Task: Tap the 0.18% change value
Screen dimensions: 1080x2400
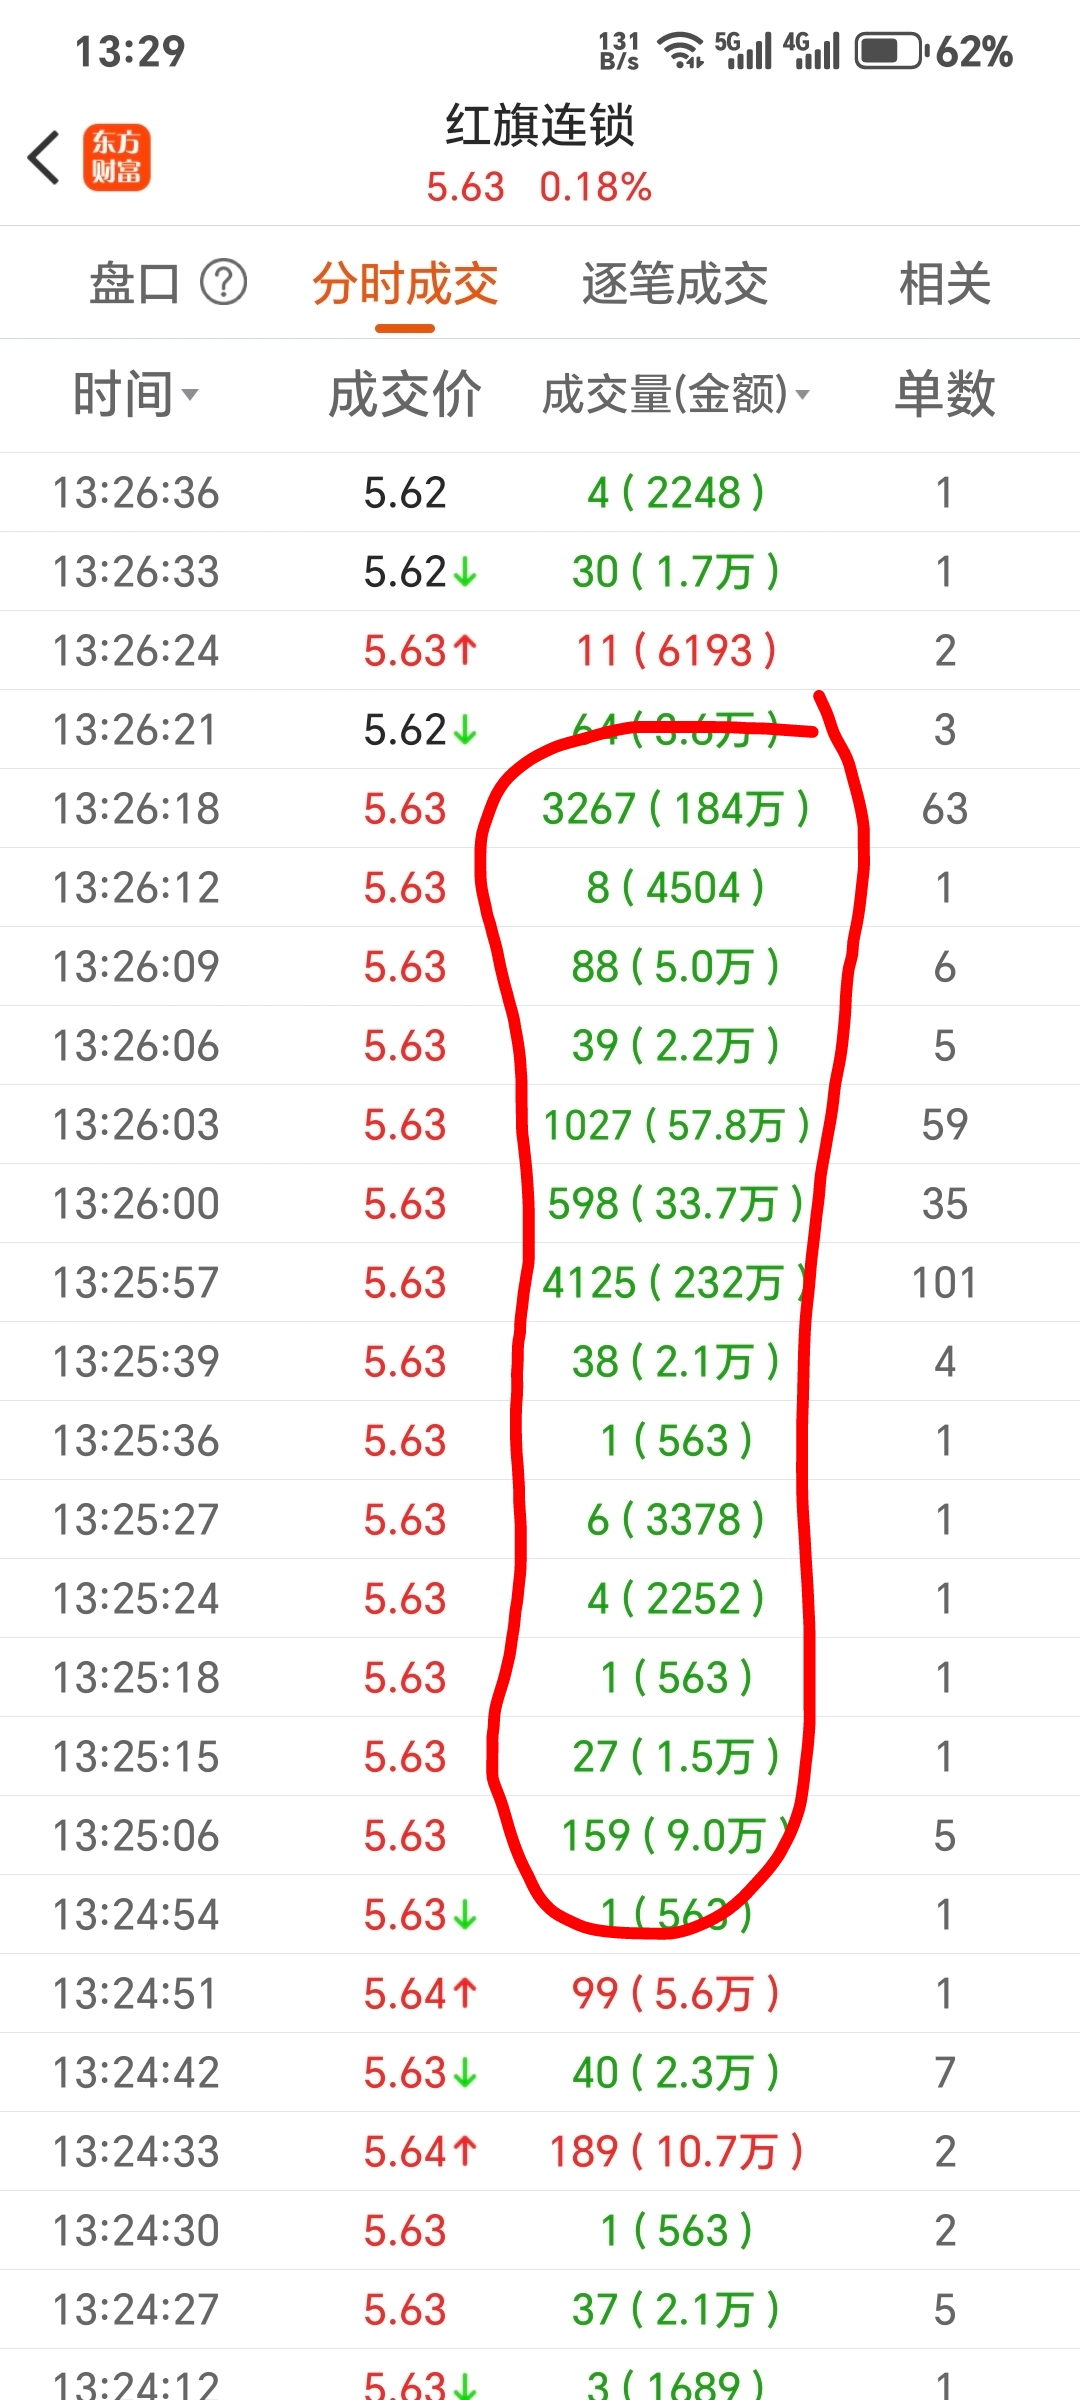Action: [596, 187]
